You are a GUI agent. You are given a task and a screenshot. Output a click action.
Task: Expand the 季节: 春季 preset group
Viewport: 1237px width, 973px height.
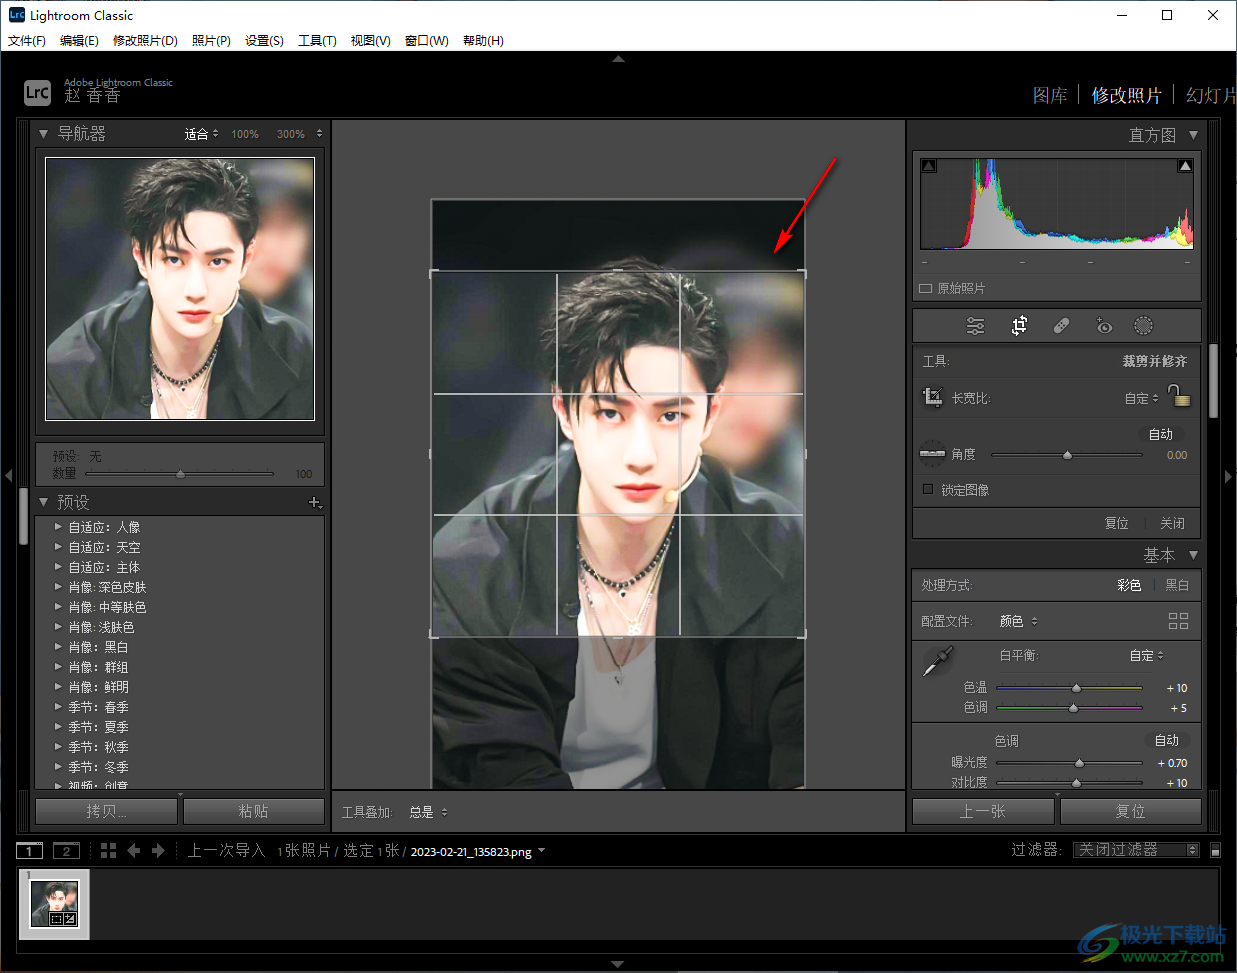tap(58, 706)
